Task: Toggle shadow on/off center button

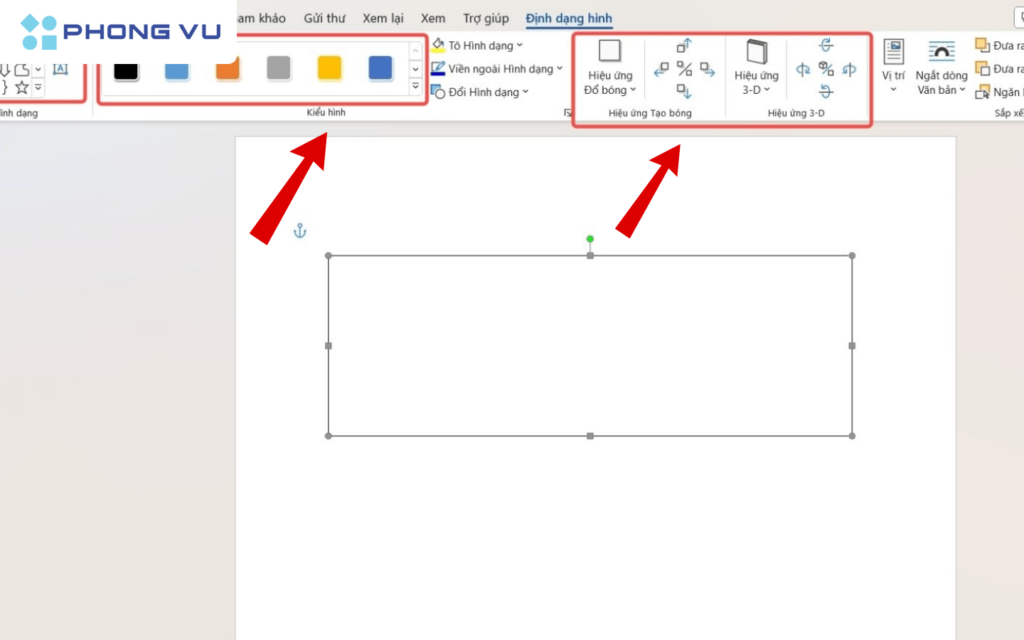Action: [x=684, y=69]
